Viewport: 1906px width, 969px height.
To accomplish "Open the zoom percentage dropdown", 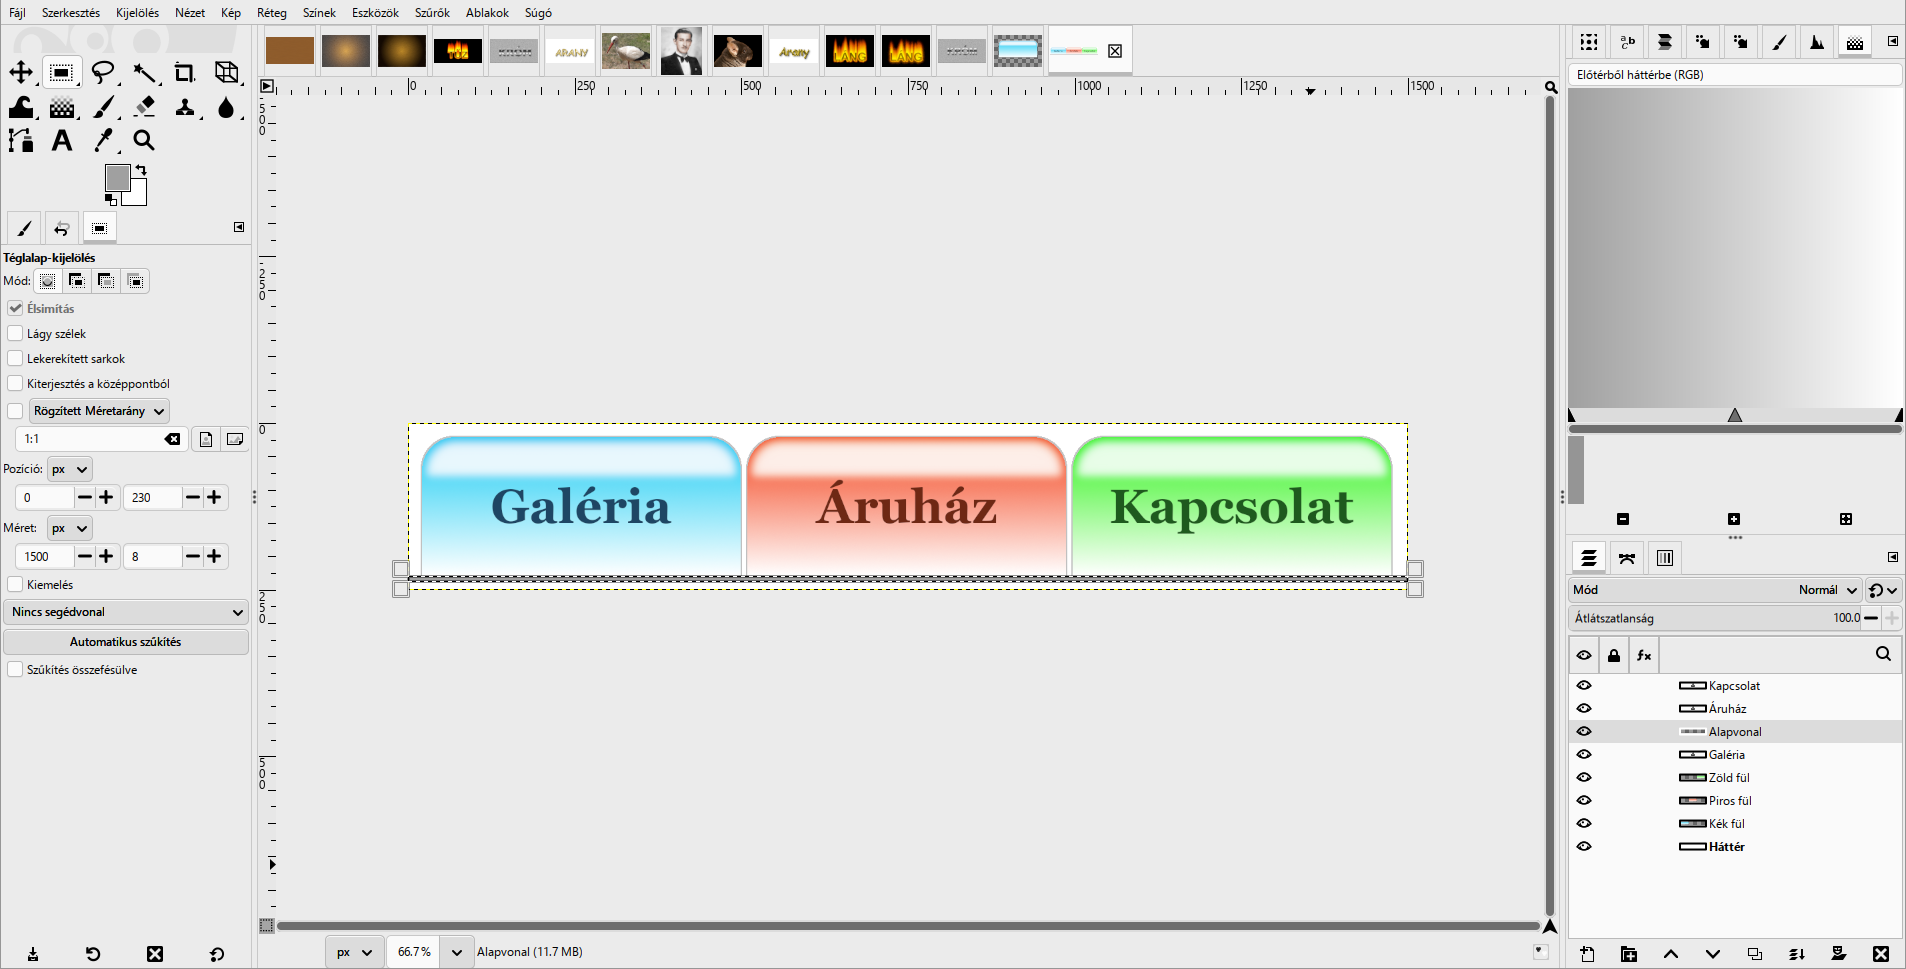I will (x=457, y=952).
